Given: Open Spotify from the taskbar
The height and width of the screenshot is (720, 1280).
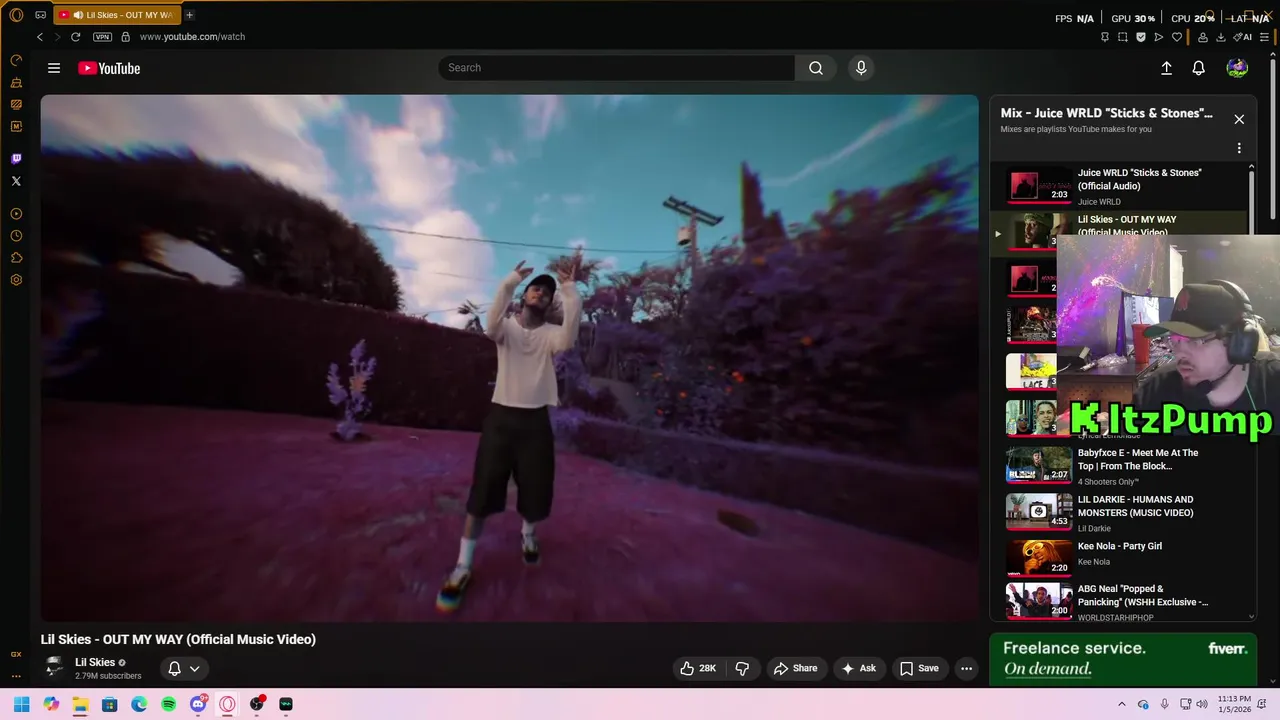Looking at the screenshot, I should coord(168,704).
